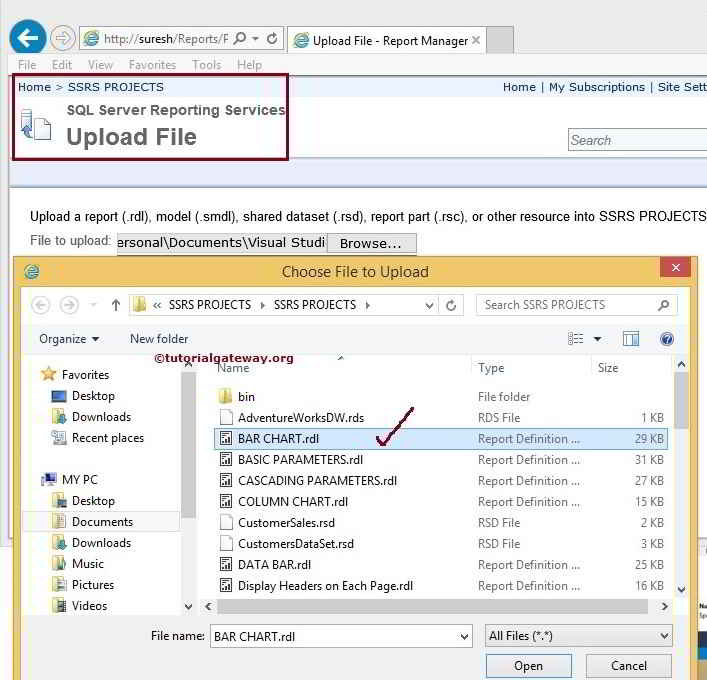Screen dimensions: 707x680
Task: Open the File menu
Action: click(27, 65)
